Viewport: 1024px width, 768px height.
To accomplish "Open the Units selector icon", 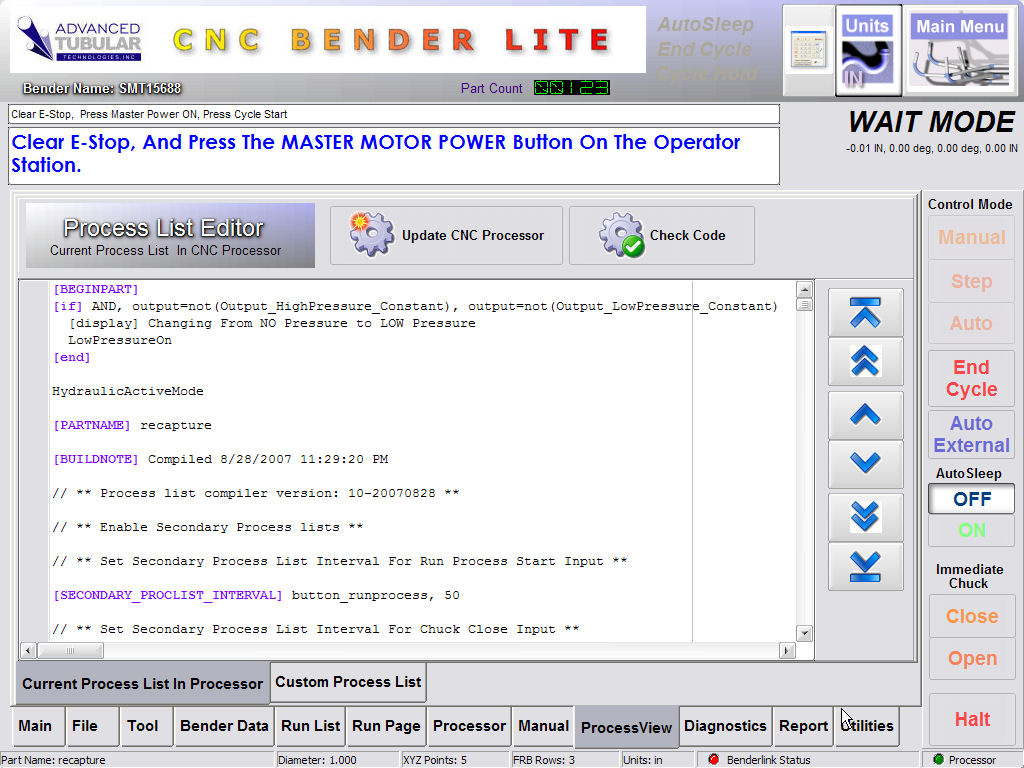I will [x=867, y=51].
